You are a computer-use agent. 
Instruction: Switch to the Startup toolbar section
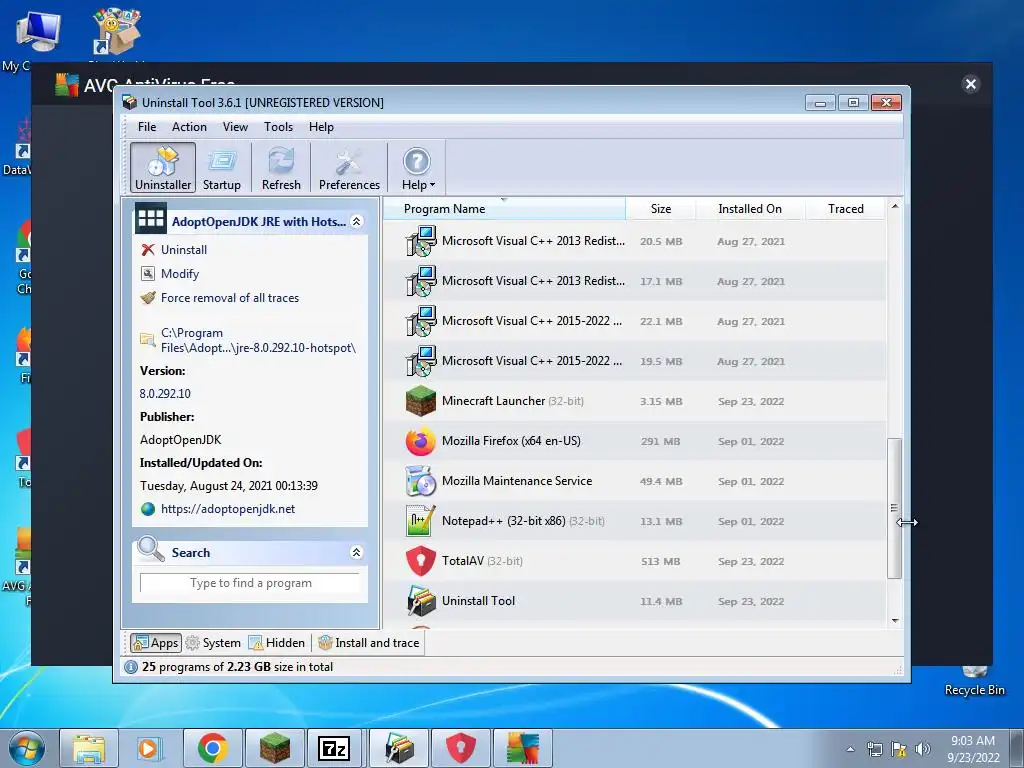coord(222,168)
